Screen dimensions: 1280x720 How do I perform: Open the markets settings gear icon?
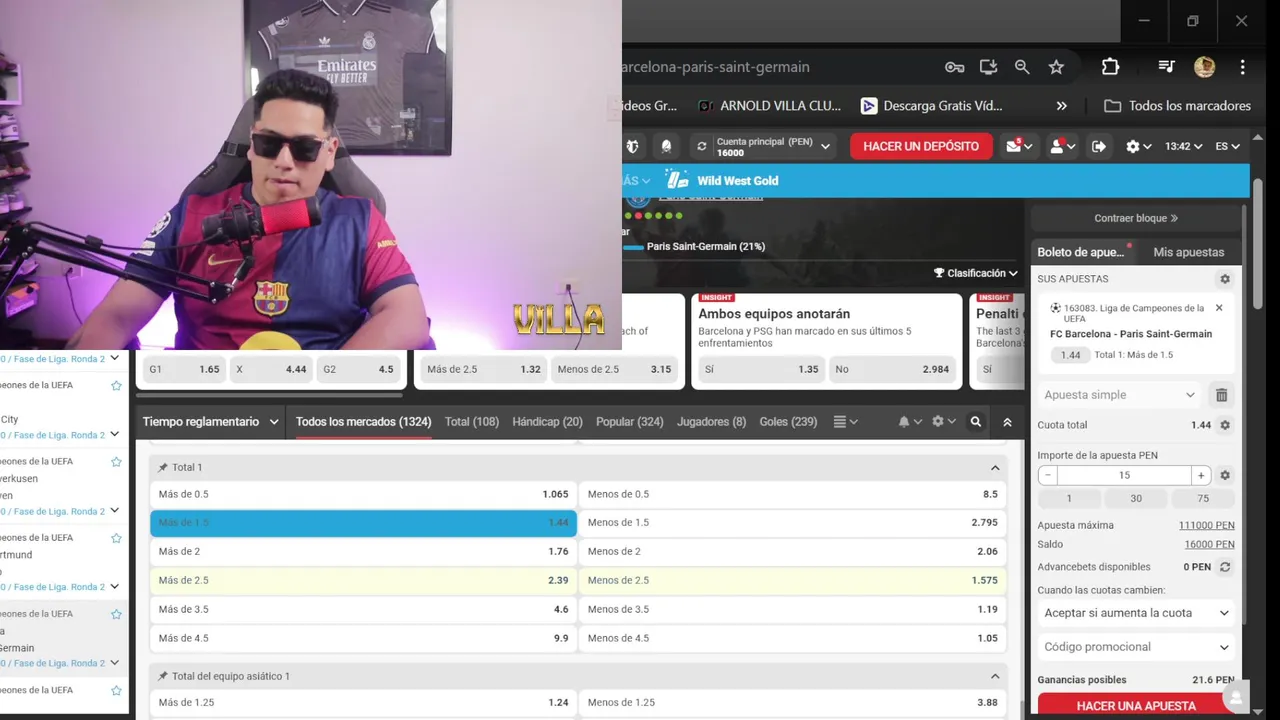click(x=943, y=422)
